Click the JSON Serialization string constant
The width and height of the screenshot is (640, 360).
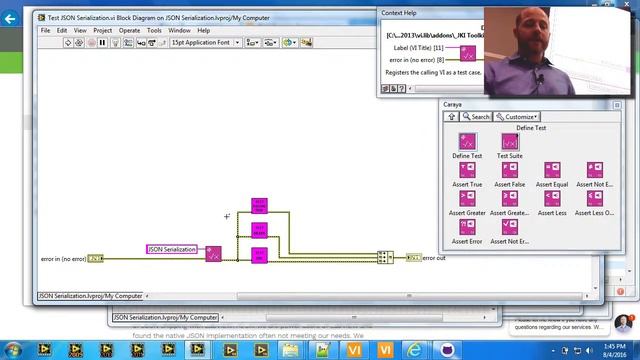(172, 249)
